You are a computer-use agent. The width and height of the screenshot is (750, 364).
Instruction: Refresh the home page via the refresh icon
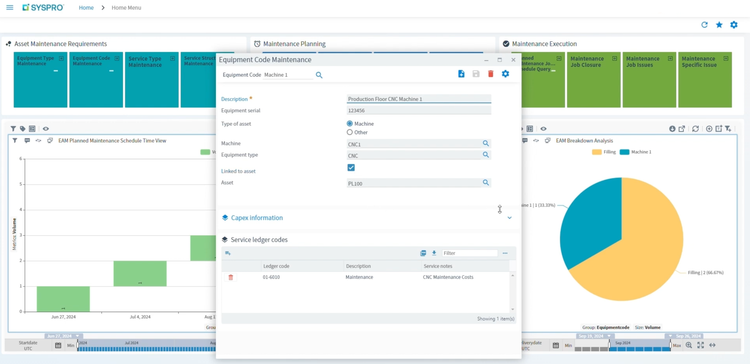(704, 25)
